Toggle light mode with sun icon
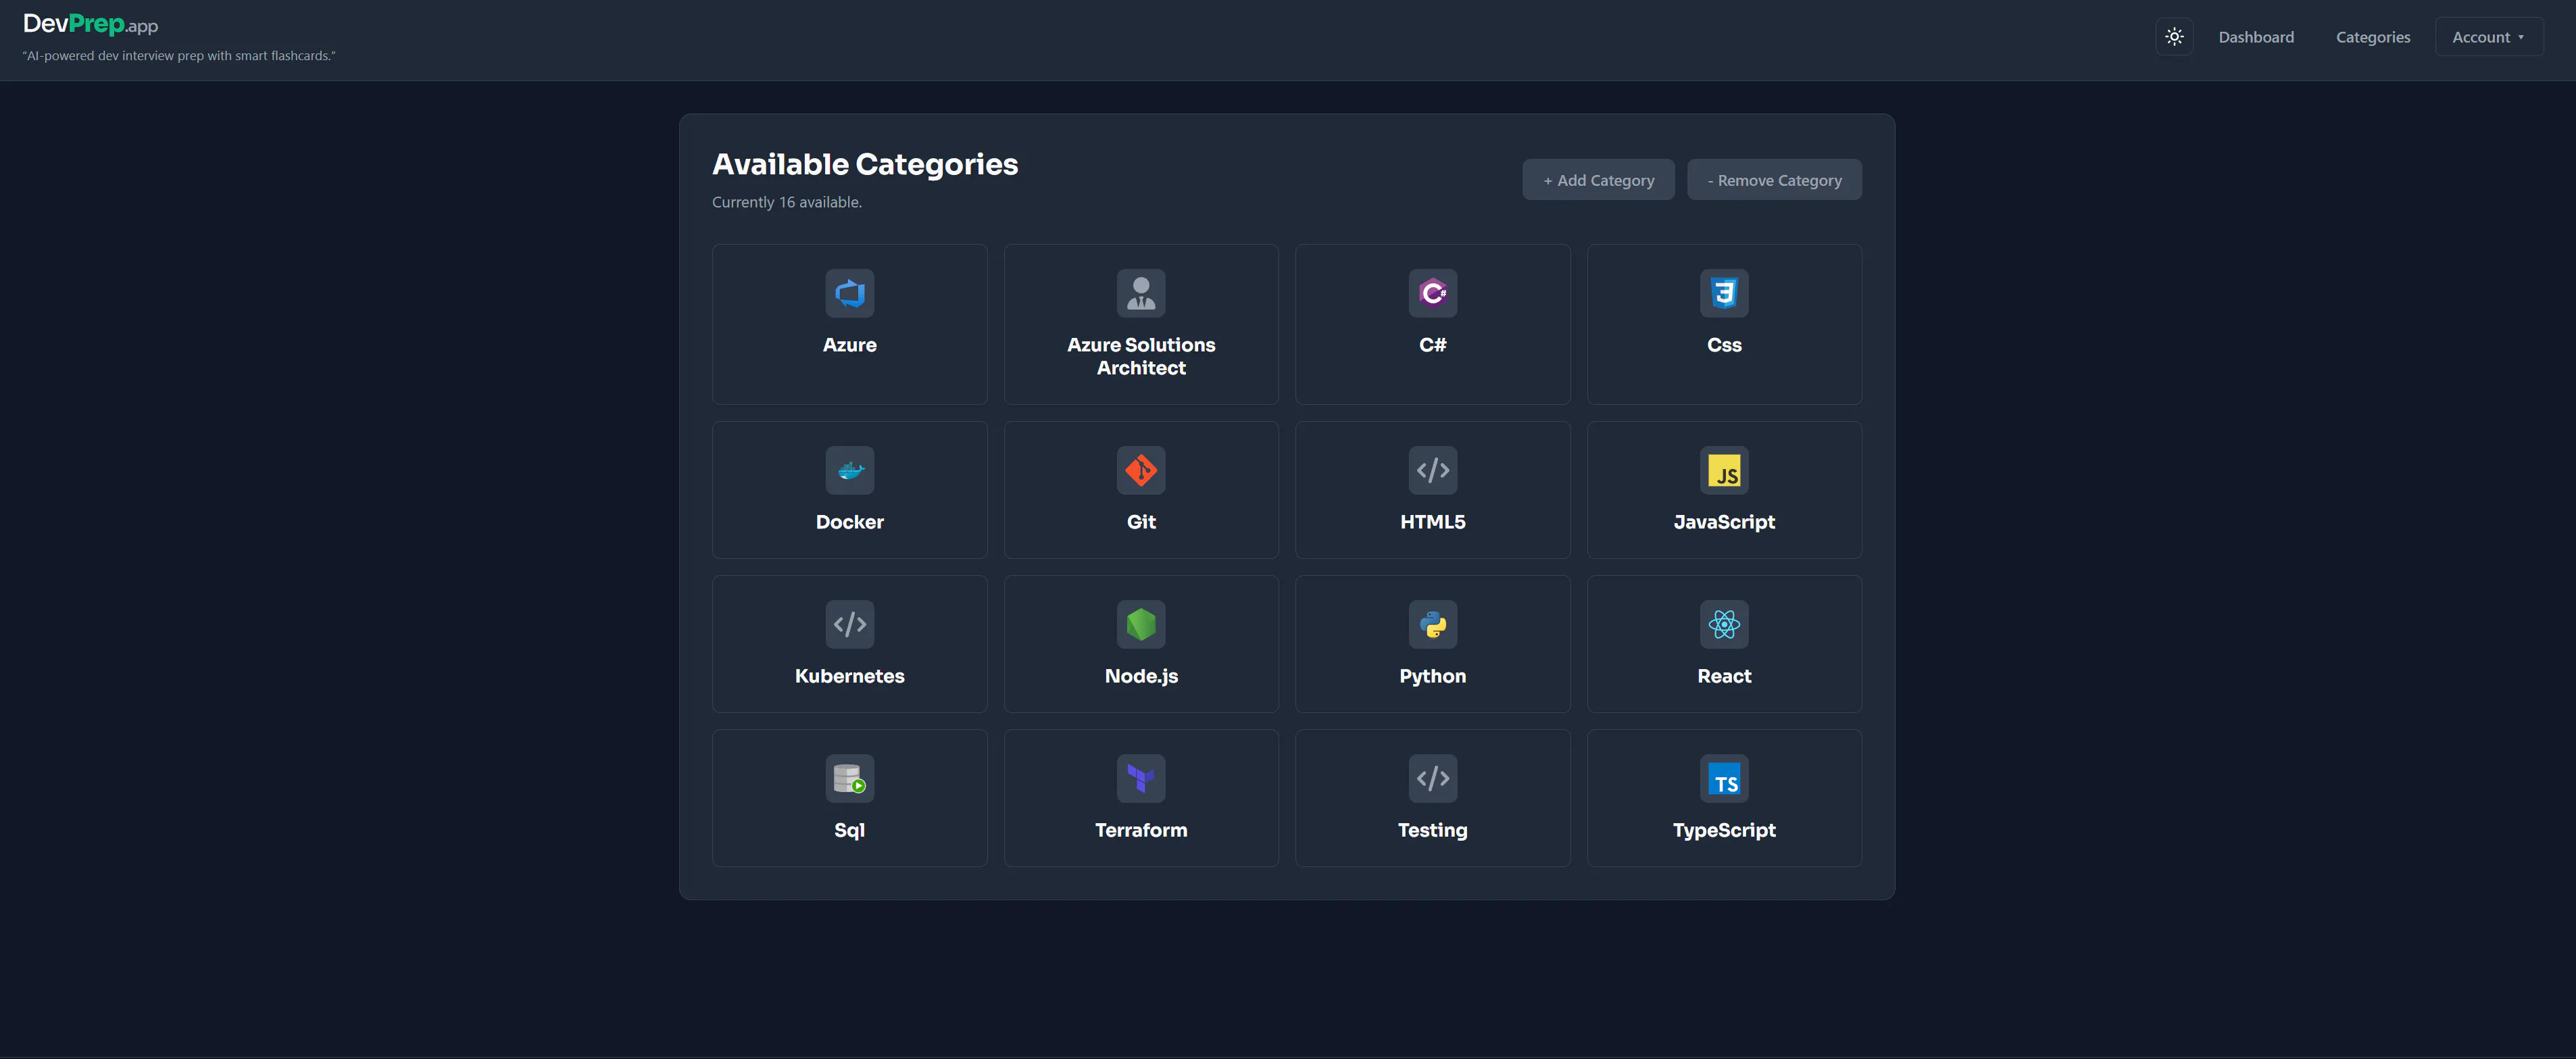2576x1059 pixels. click(2174, 37)
